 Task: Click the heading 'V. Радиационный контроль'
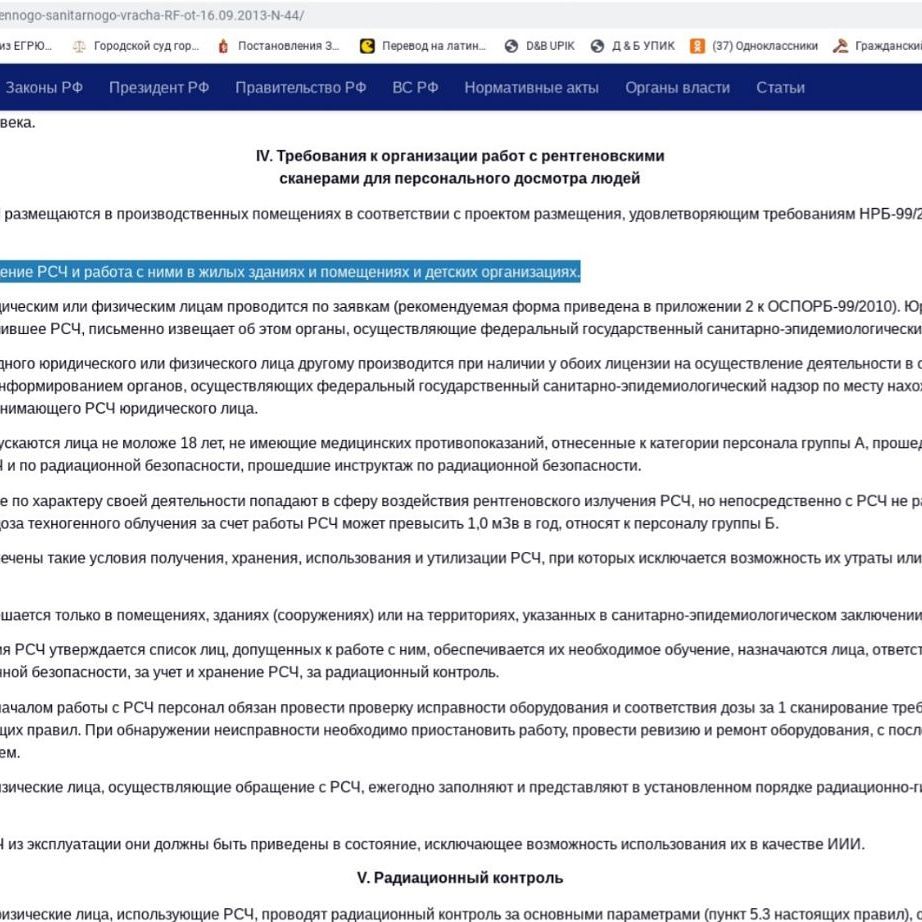click(460, 878)
